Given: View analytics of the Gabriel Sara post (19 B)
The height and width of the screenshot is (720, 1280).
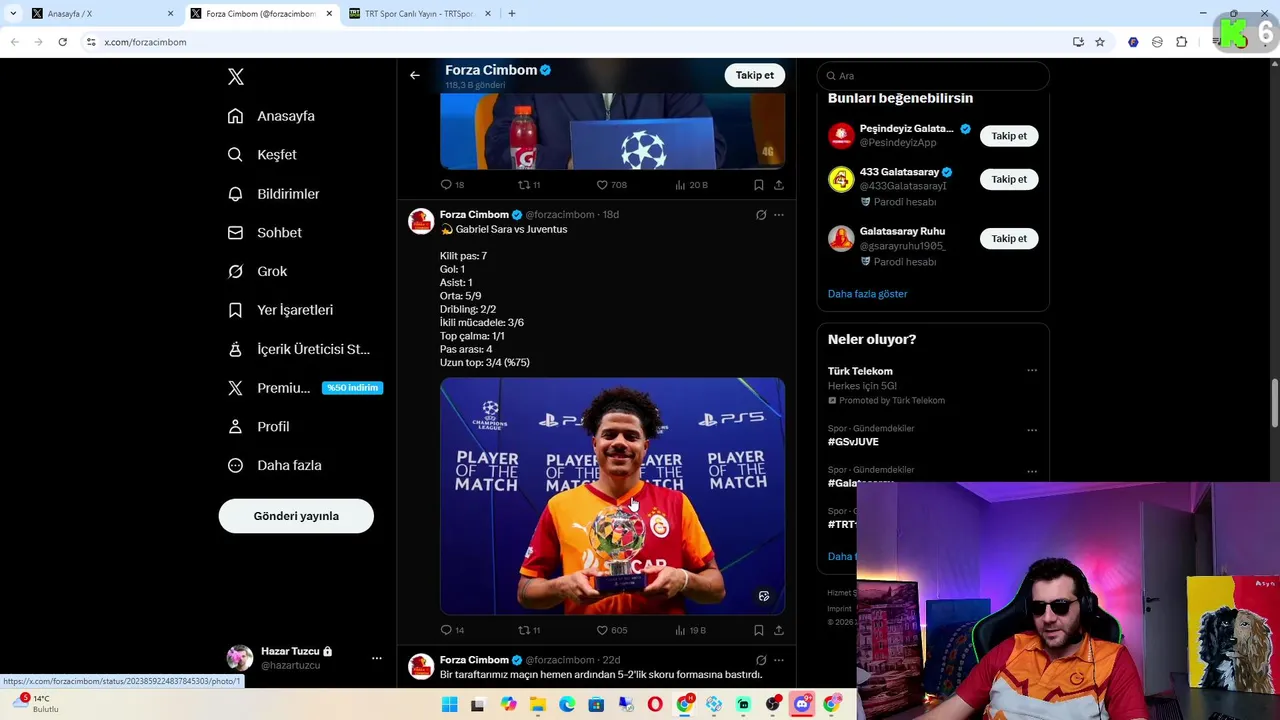Looking at the screenshot, I should coord(690,630).
